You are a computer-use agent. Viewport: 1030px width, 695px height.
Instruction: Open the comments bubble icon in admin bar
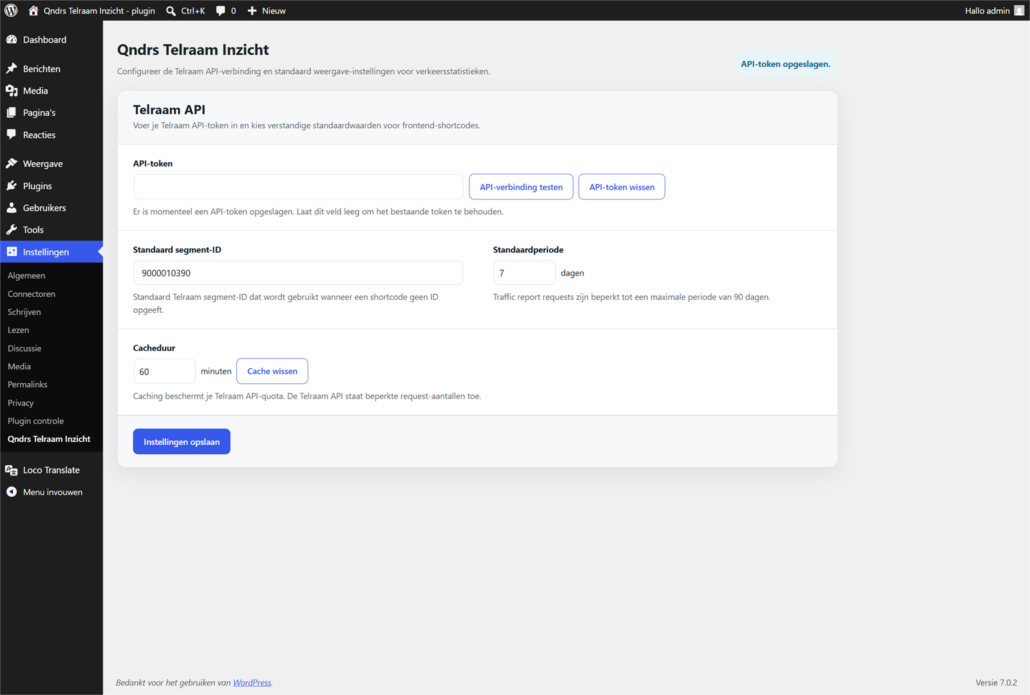221,11
